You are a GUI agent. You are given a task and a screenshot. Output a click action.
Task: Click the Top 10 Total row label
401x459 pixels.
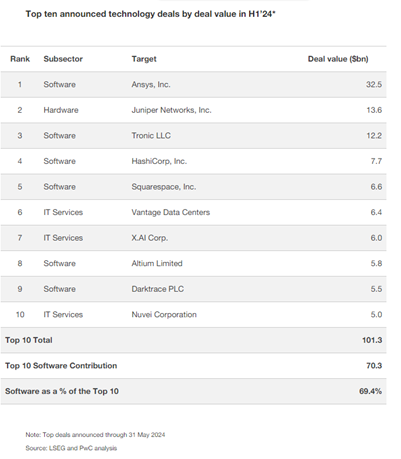pyautogui.click(x=29, y=340)
